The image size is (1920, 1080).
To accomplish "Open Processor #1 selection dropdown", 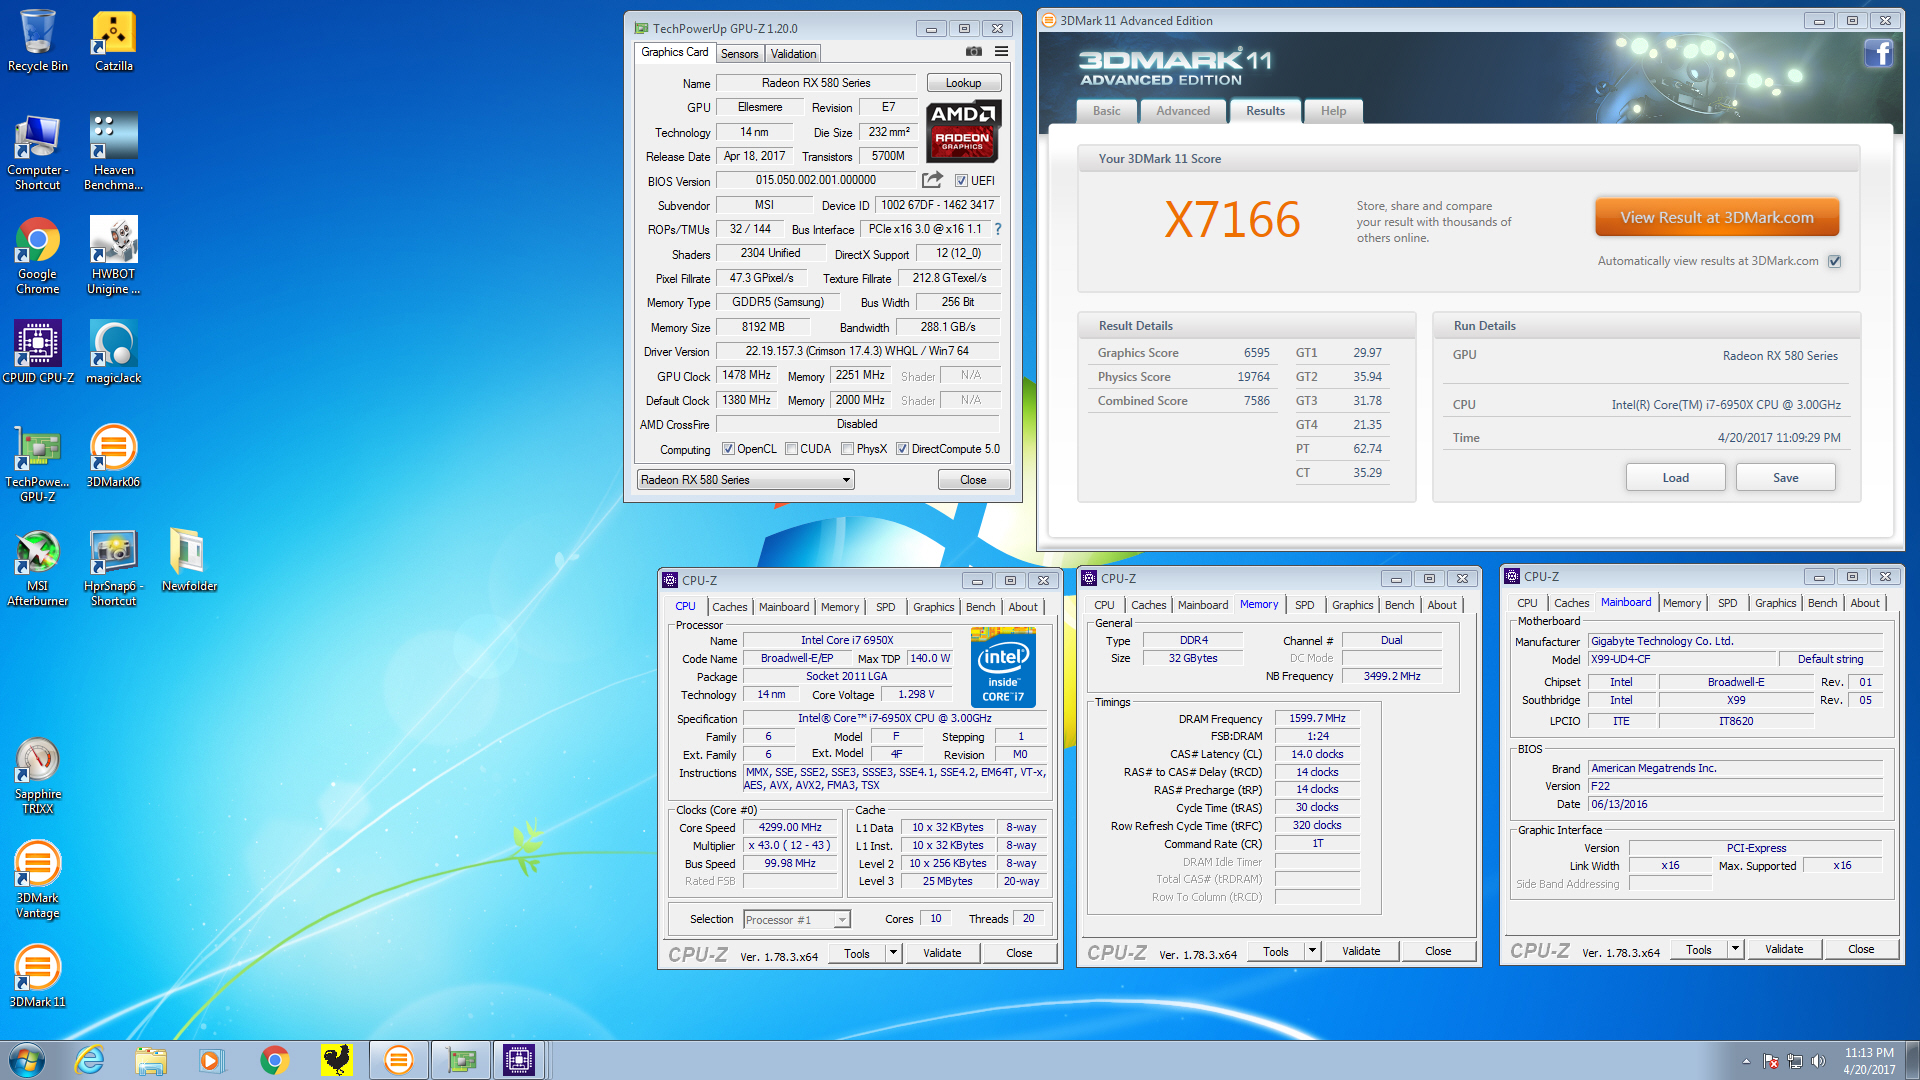I will (x=796, y=919).
